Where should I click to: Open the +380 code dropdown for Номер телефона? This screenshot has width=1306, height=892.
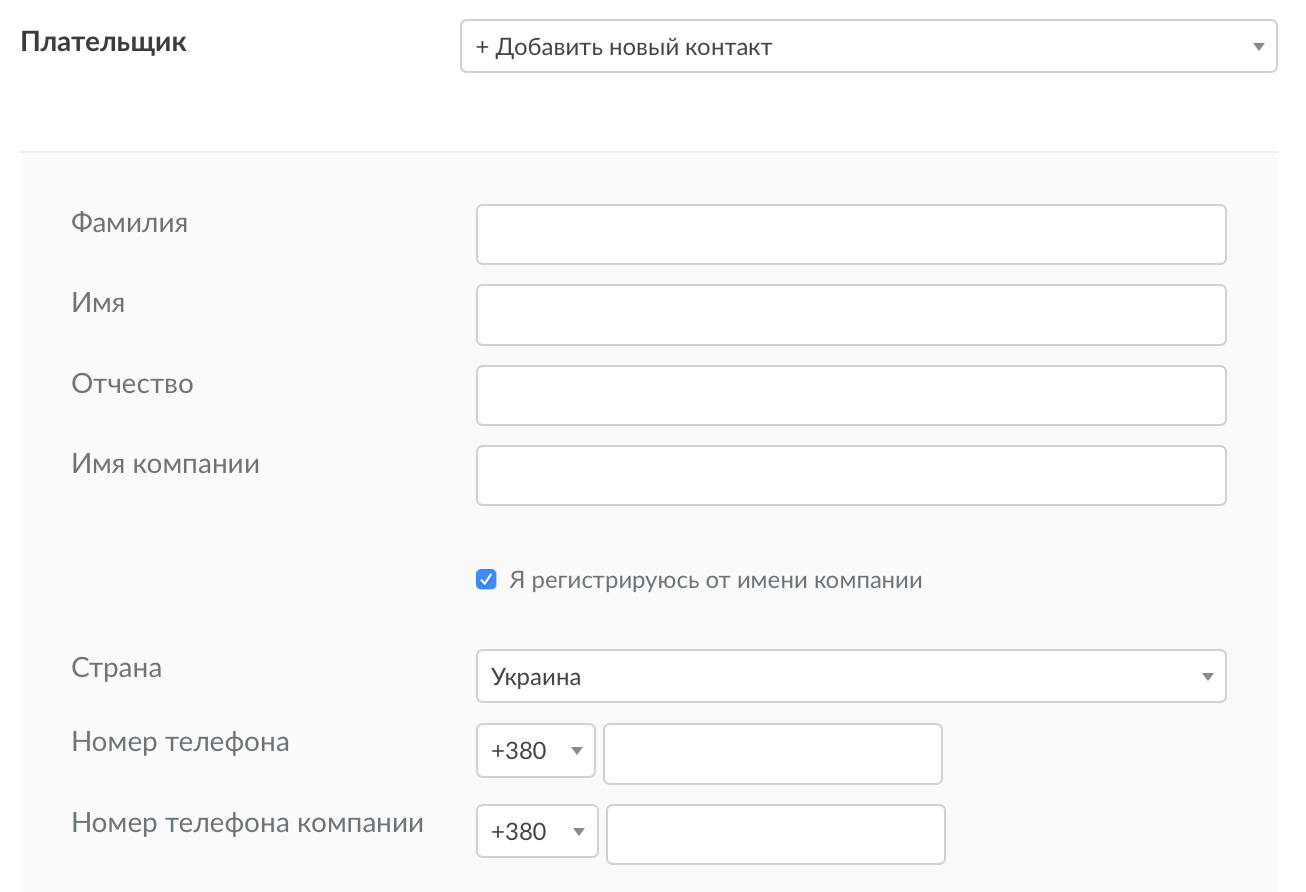pyautogui.click(x=536, y=751)
